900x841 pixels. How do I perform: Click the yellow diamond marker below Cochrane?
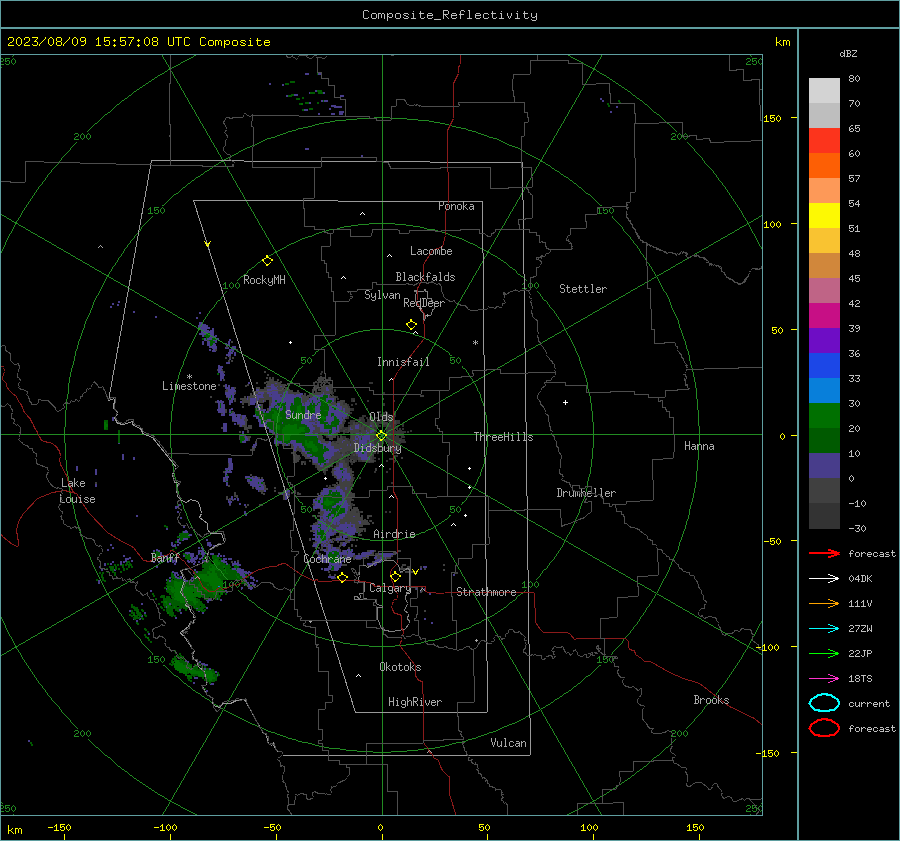(342, 577)
